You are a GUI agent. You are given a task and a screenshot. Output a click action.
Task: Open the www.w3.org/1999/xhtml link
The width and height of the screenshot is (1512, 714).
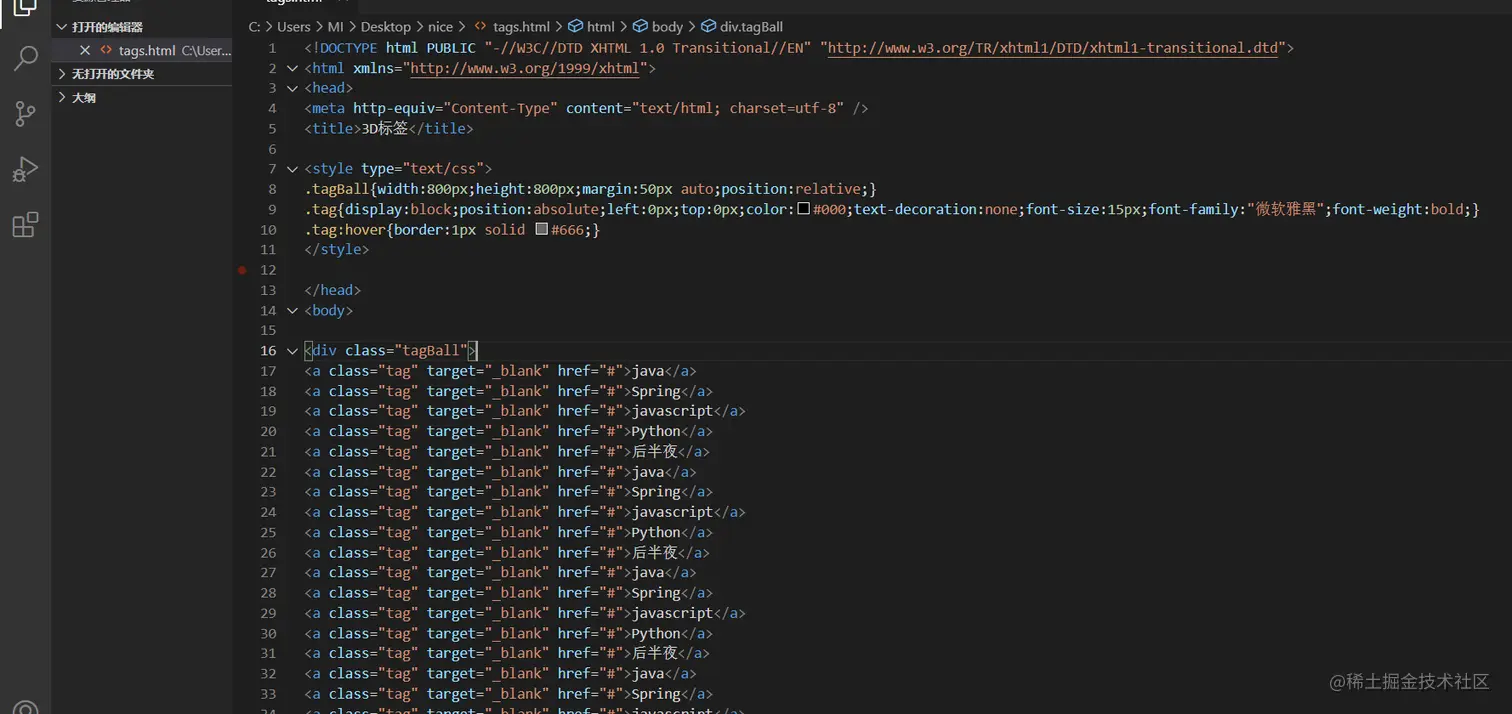coord(524,69)
